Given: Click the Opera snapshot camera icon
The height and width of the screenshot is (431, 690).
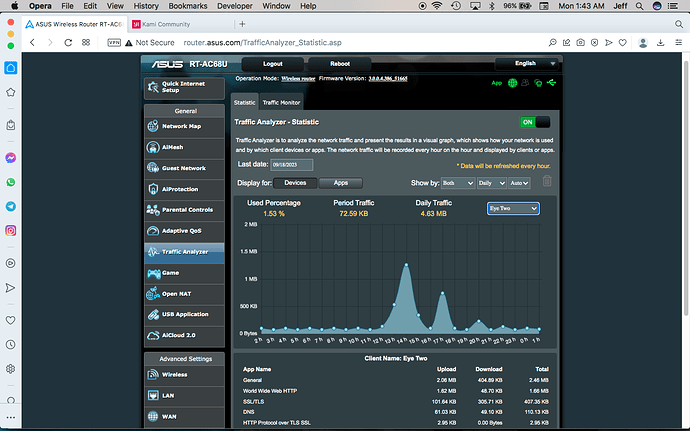Looking at the screenshot, I should [x=580, y=43].
